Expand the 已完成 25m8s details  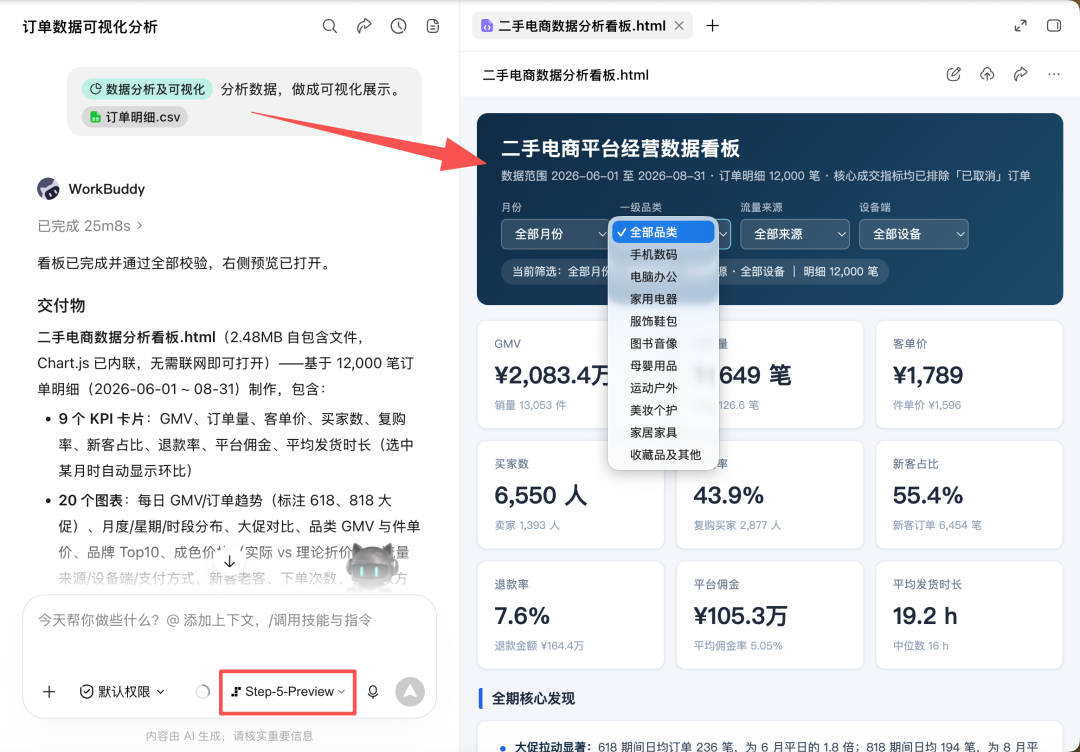90,226
